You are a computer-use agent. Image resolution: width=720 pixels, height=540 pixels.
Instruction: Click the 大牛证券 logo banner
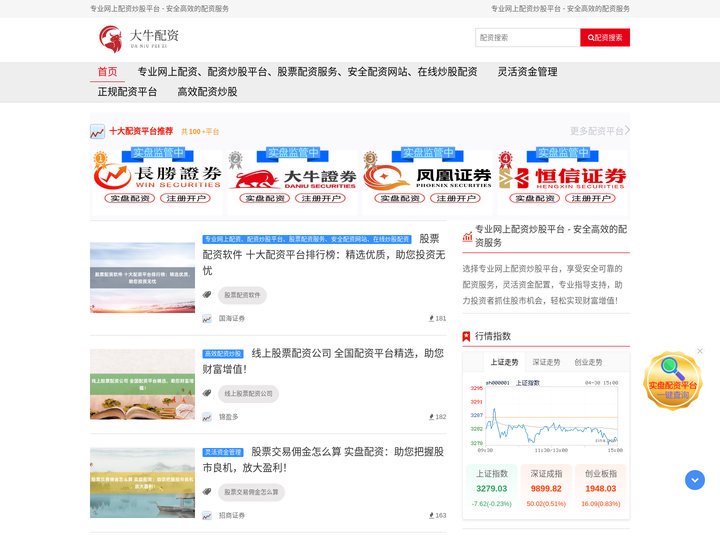pos(292,178)
